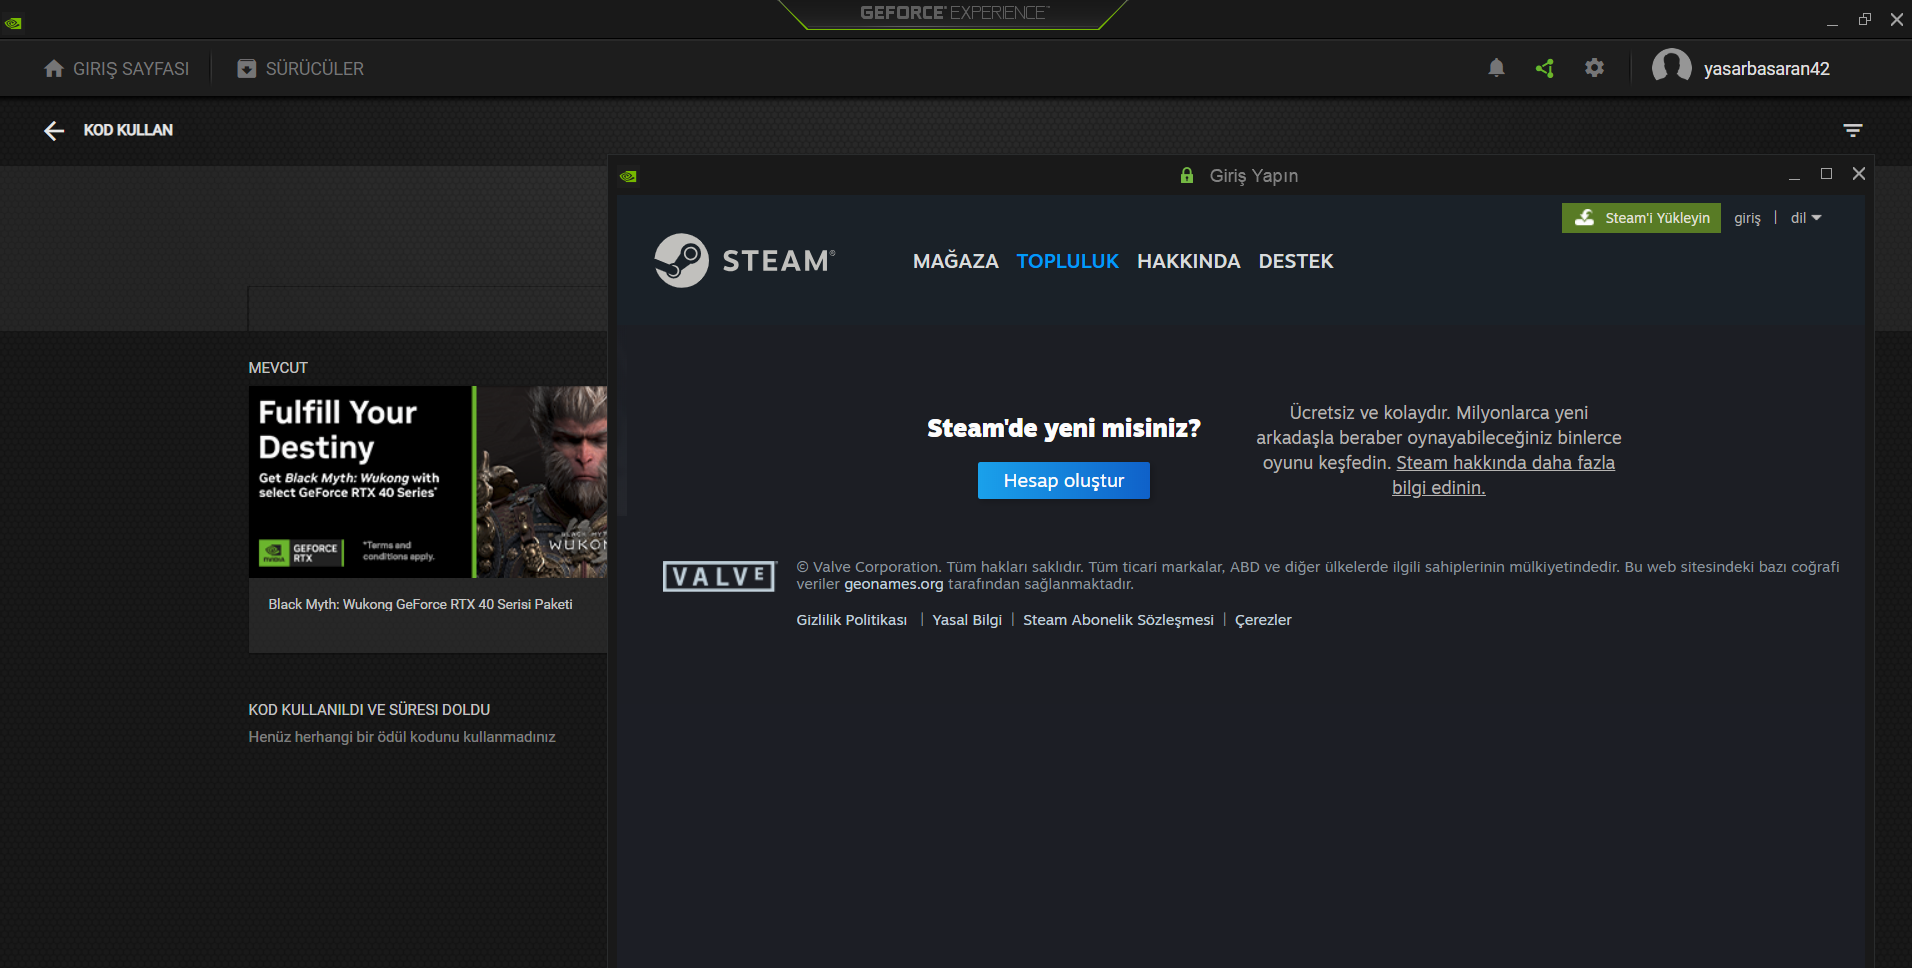Select TOPLULUK in Steam menu
This screenshot has width=1912, height=968.
pyautogui.click(x=1067, y=261)
